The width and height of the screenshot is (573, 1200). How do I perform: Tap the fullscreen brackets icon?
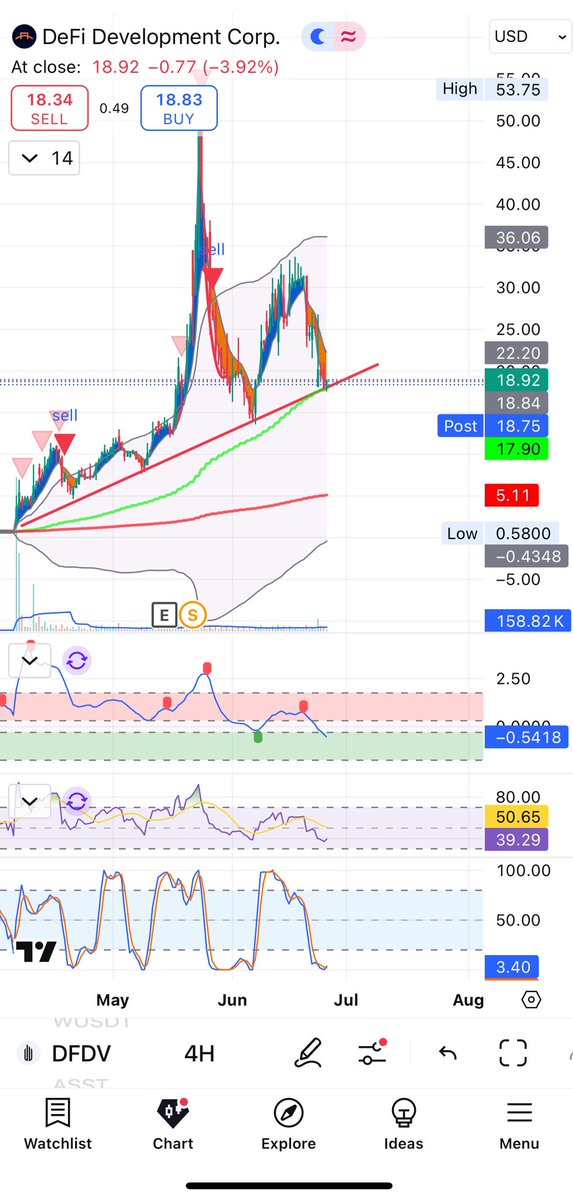pos(513,1053)
